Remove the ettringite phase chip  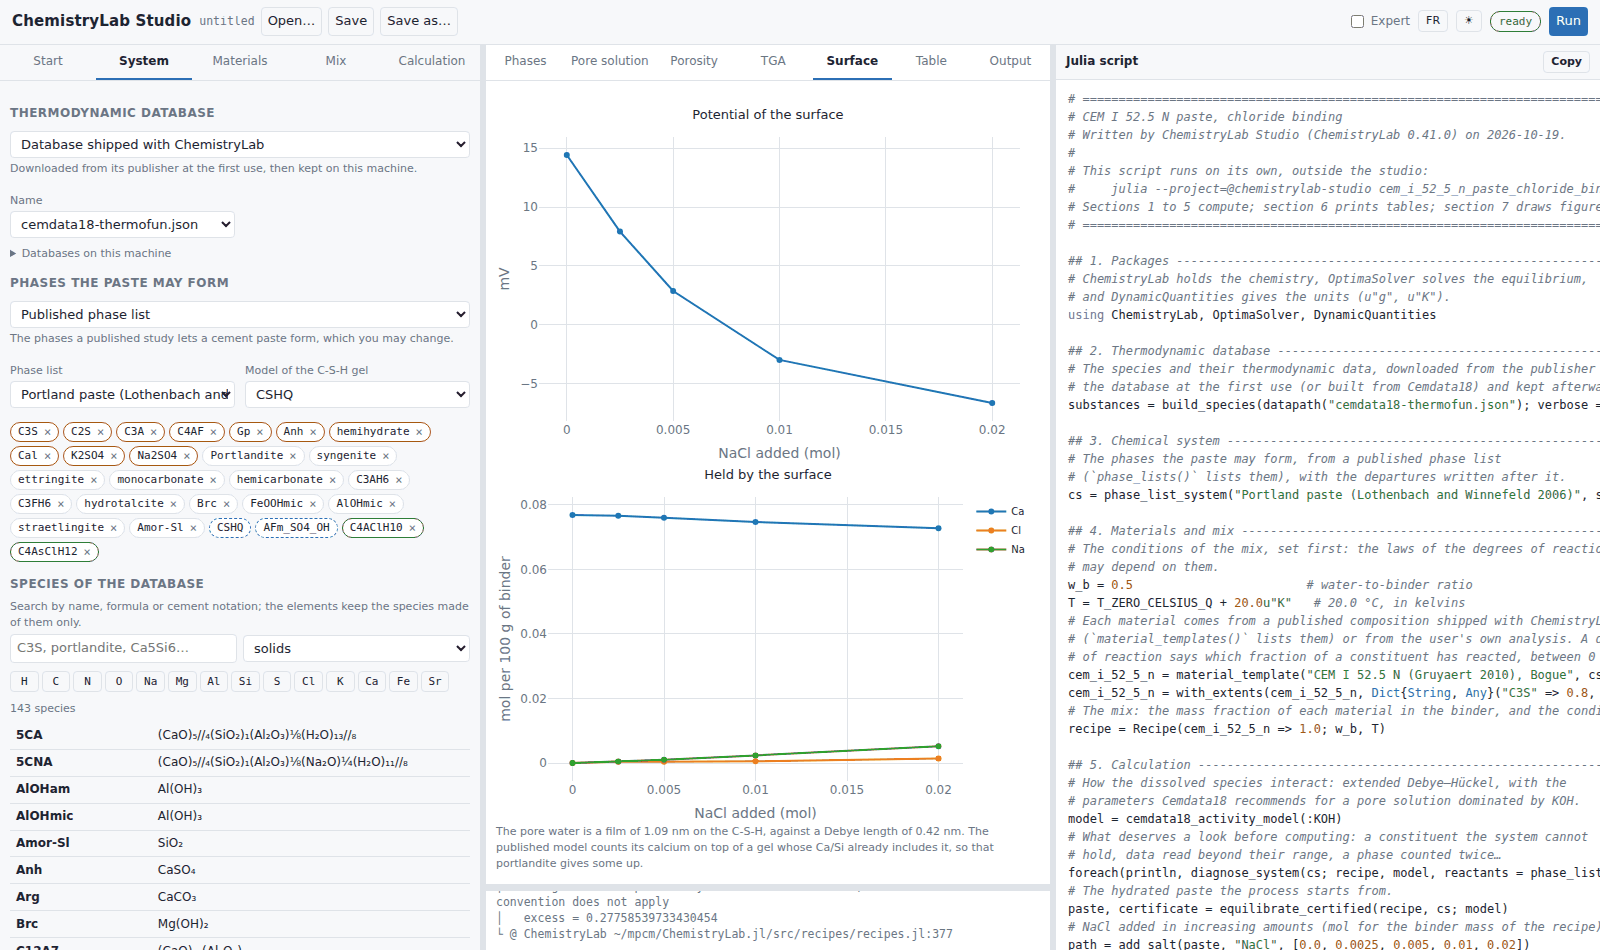(94, 480)
